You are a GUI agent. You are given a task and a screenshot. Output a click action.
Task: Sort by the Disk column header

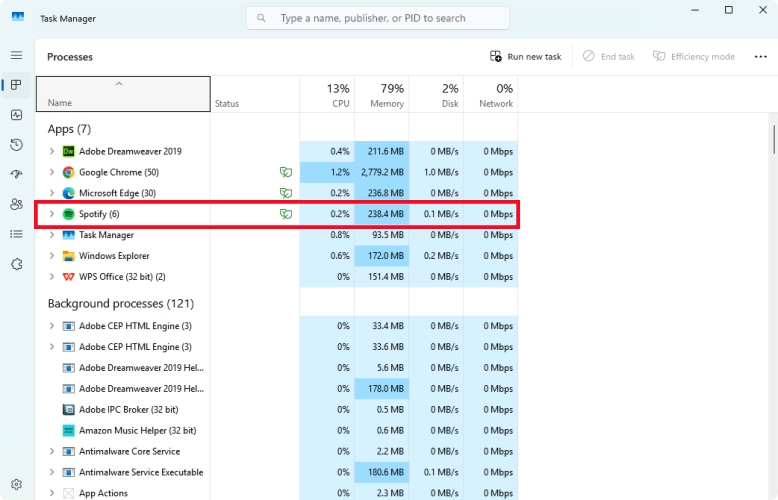436,94
